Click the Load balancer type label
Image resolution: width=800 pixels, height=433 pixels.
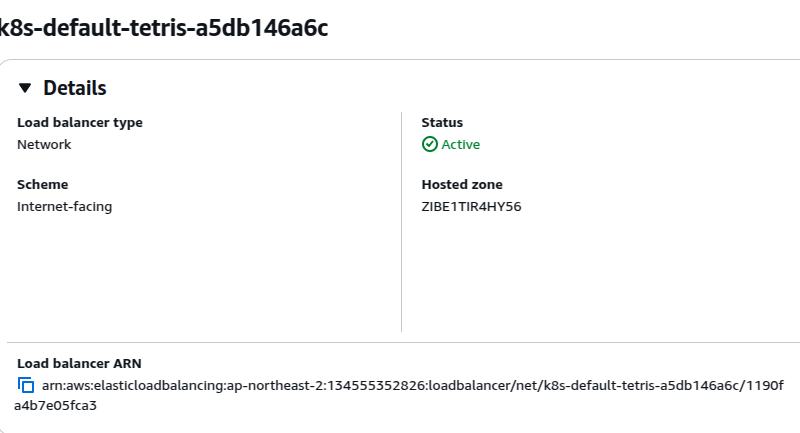[80, 122]
